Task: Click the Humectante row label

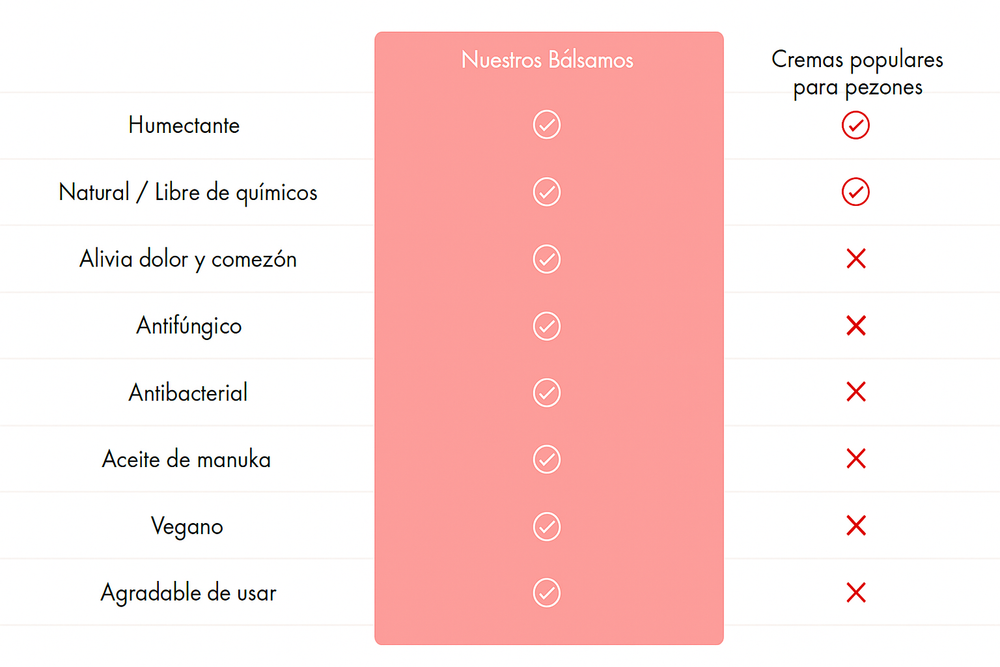Action: [184, 125]
